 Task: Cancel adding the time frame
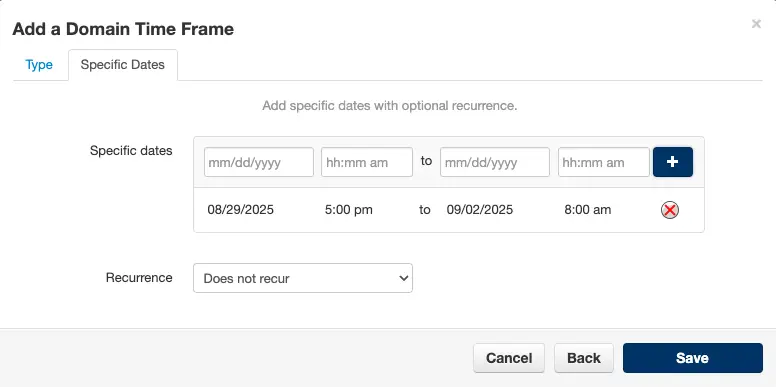coord(509,358)
